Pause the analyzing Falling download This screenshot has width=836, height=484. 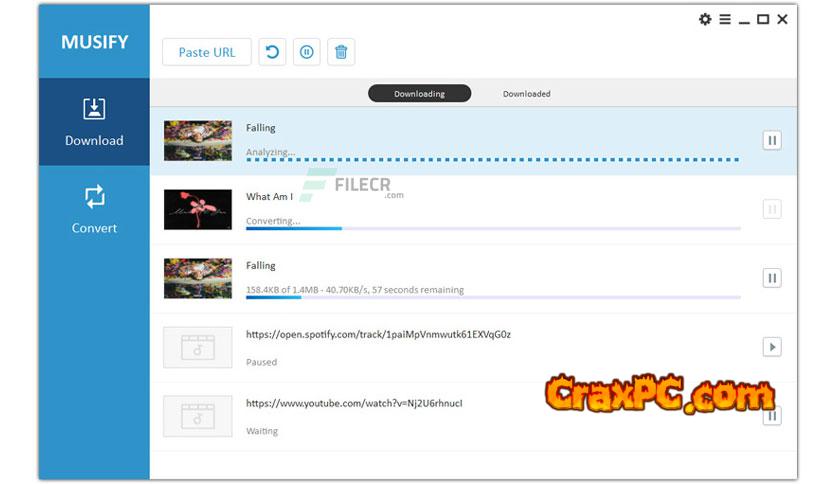[771, 140]
